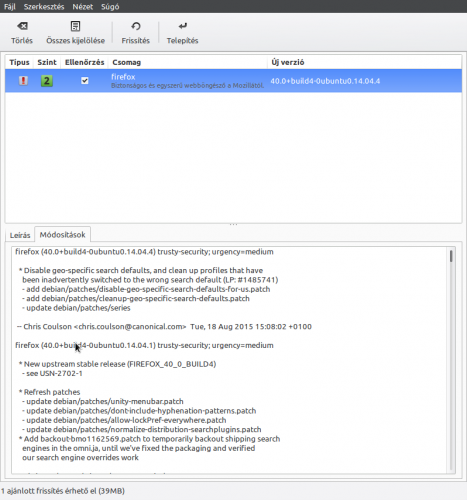Click the Frissítés refresh icon
This screenshot has height=500, width=467.
[136, 26]
